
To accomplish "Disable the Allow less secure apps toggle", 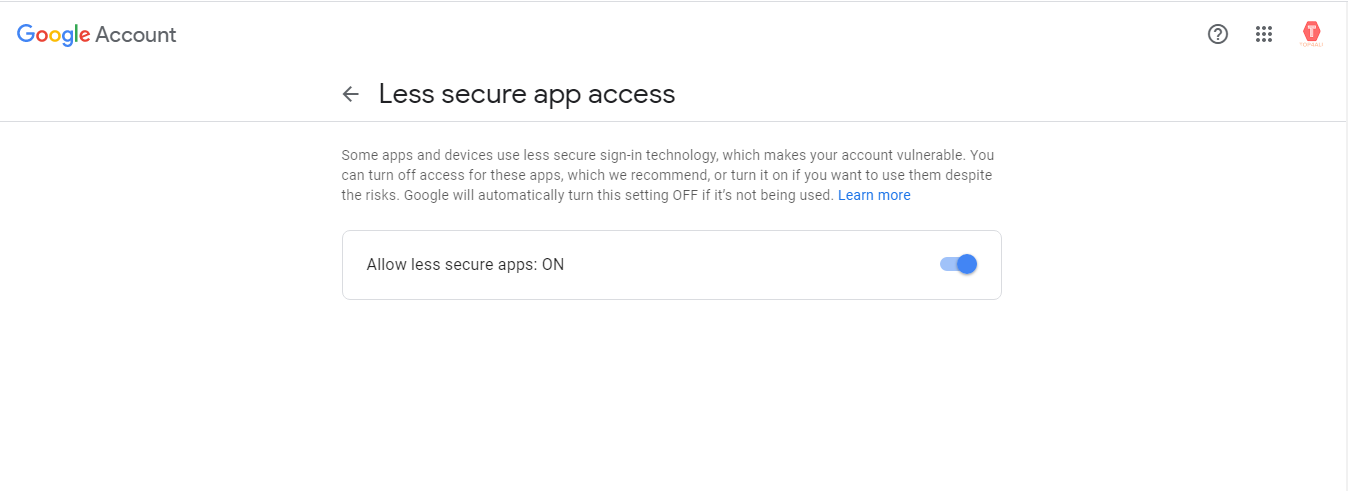I will click(x=958, y=264).
